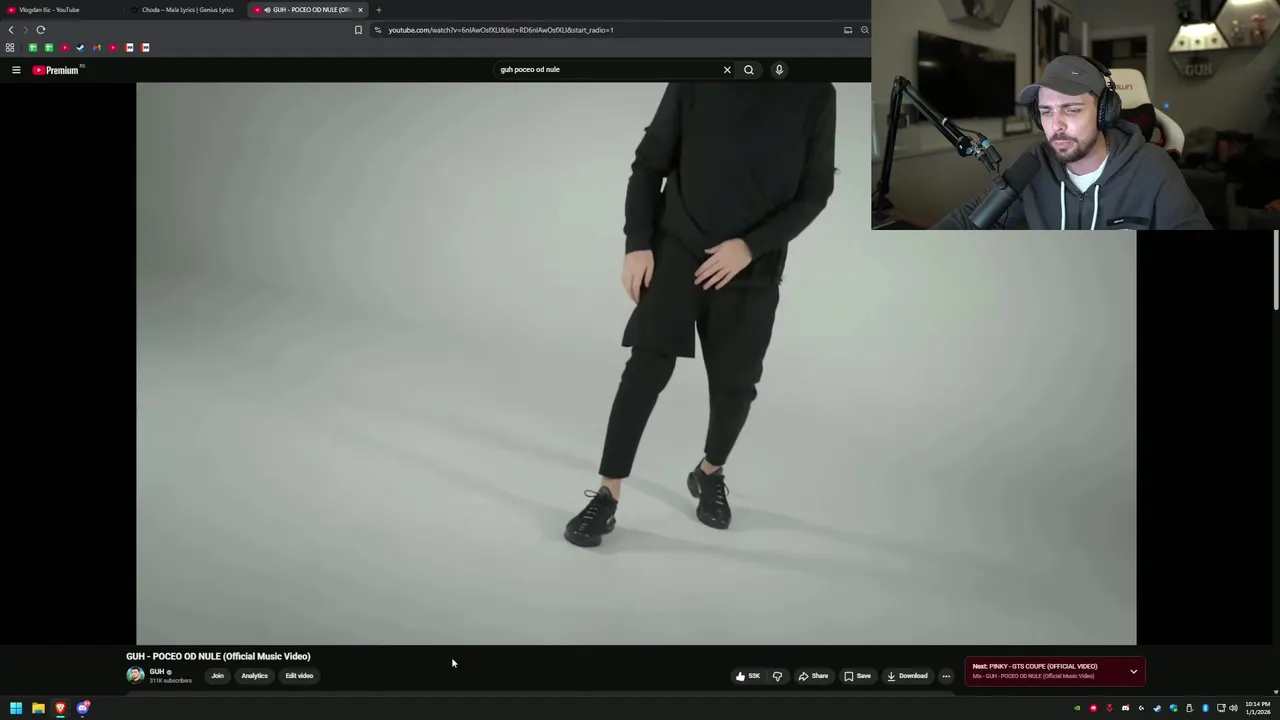This screenshot has width=1280, height=720.
Task: Share the video
Action: point(813,676)
